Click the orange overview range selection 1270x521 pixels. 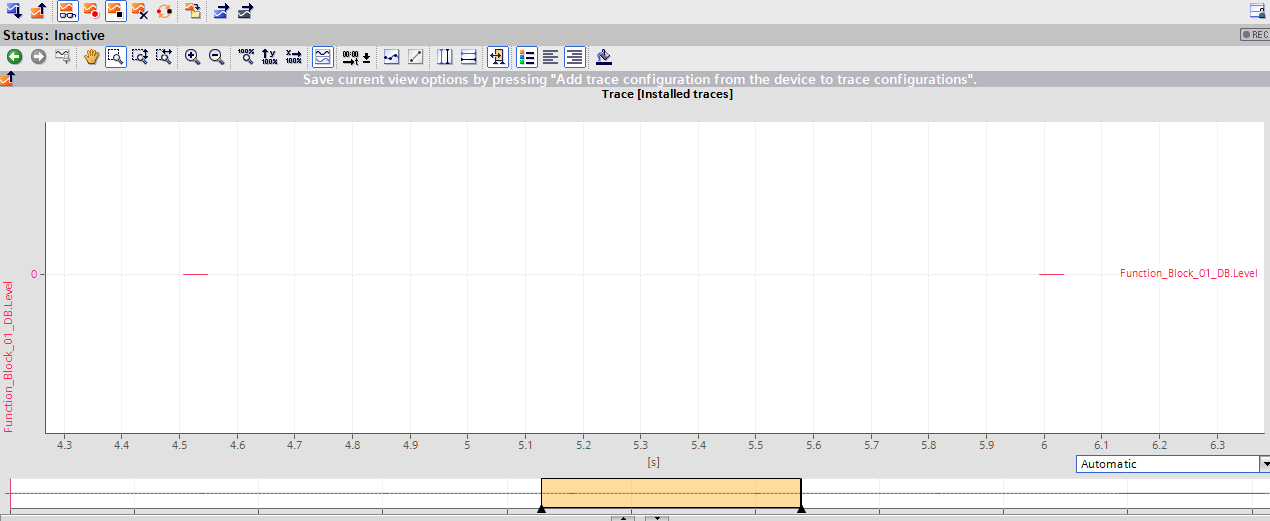pos(670,493)
